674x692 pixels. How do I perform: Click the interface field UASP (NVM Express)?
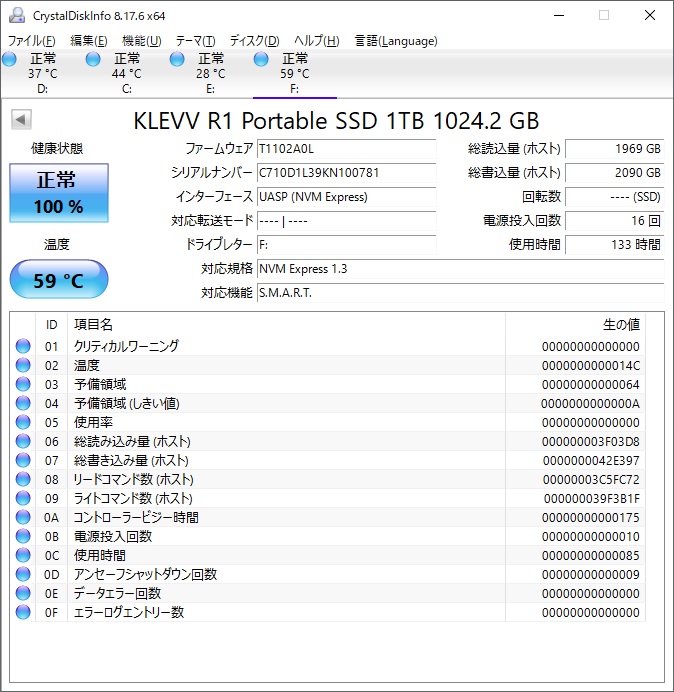[x=346, y=197]
